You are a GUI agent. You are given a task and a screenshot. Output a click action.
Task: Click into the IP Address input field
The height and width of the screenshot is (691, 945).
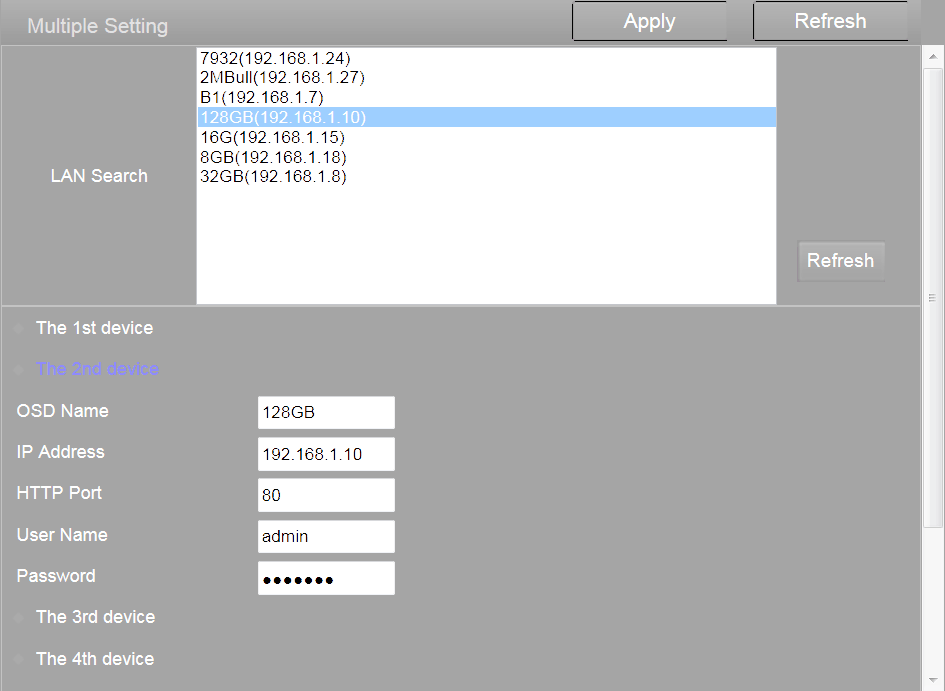pos(326,454)
